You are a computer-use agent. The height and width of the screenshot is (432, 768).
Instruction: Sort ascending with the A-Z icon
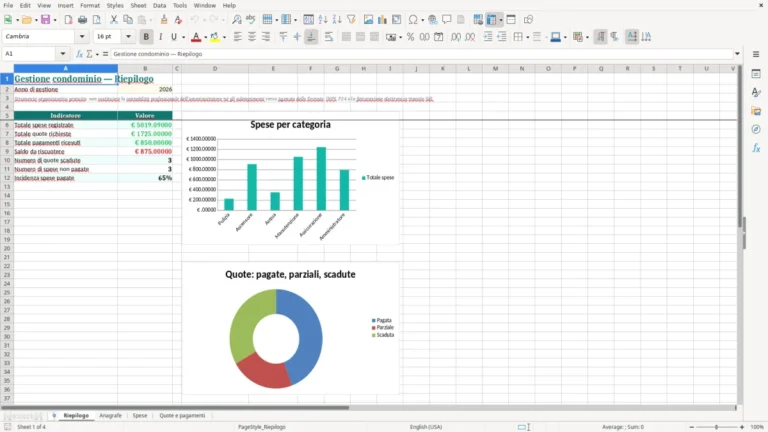[323, 20]
